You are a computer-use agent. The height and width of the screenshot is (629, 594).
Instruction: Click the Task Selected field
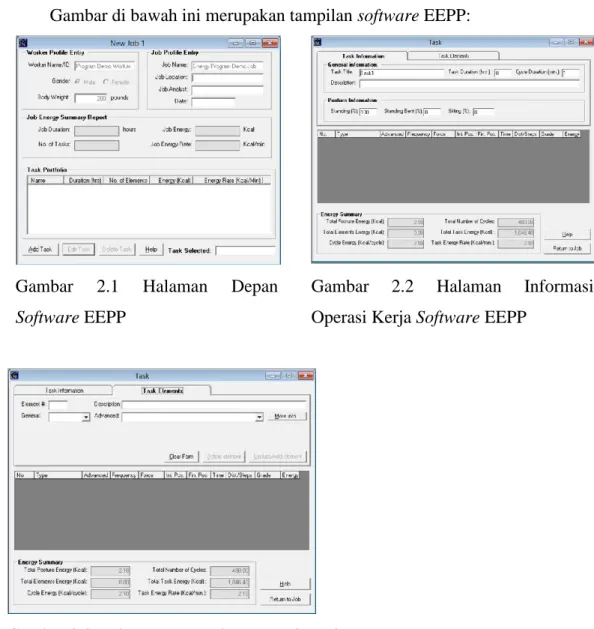(x=245, y=251)
